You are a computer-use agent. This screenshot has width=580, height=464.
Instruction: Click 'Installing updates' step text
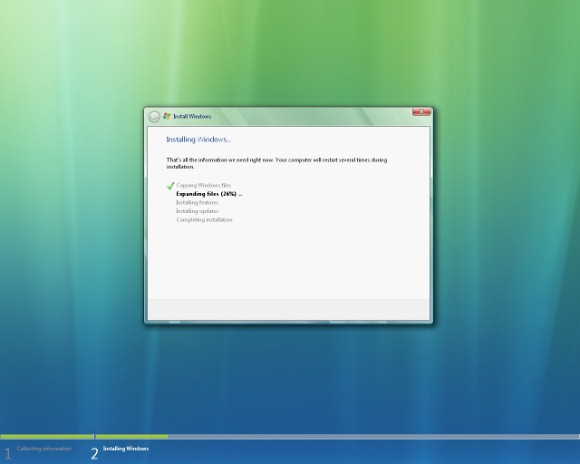197,211
